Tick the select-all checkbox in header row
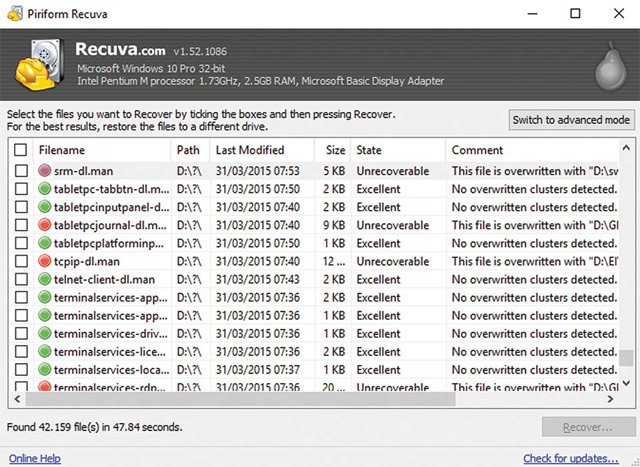 click(21, 150)
